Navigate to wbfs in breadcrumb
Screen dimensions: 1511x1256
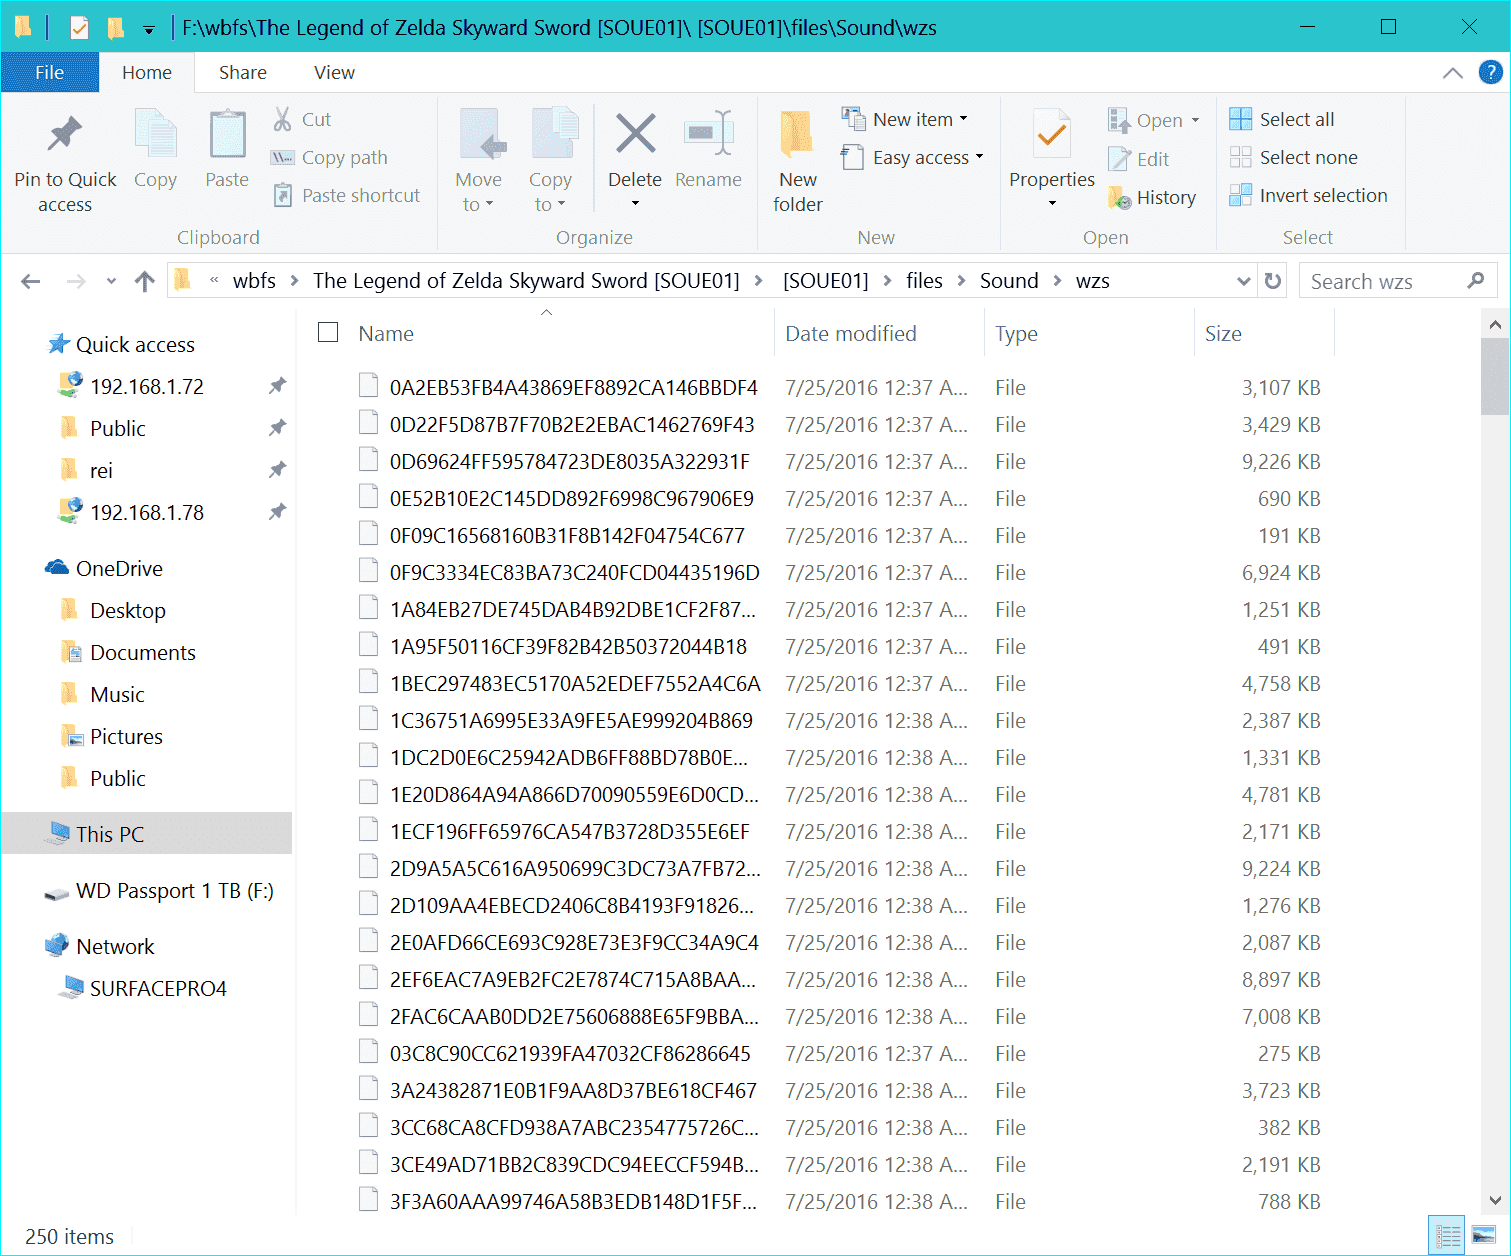tap(254, 281)
